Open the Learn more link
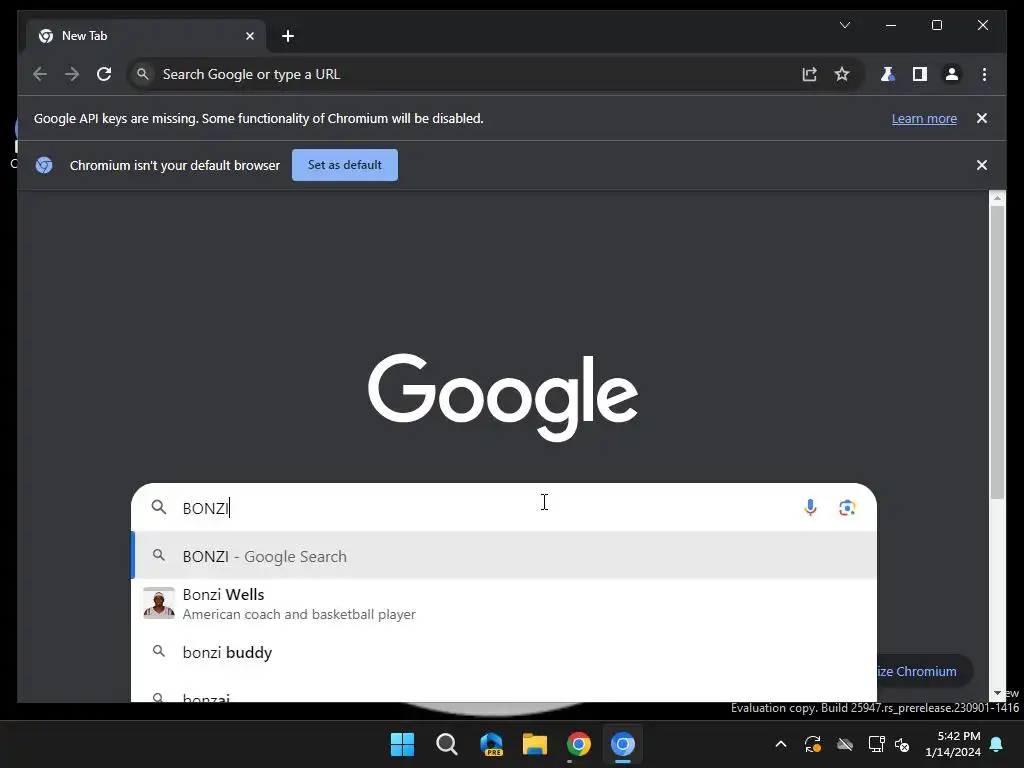This screenshot has height=768, width=1024. 924,118
